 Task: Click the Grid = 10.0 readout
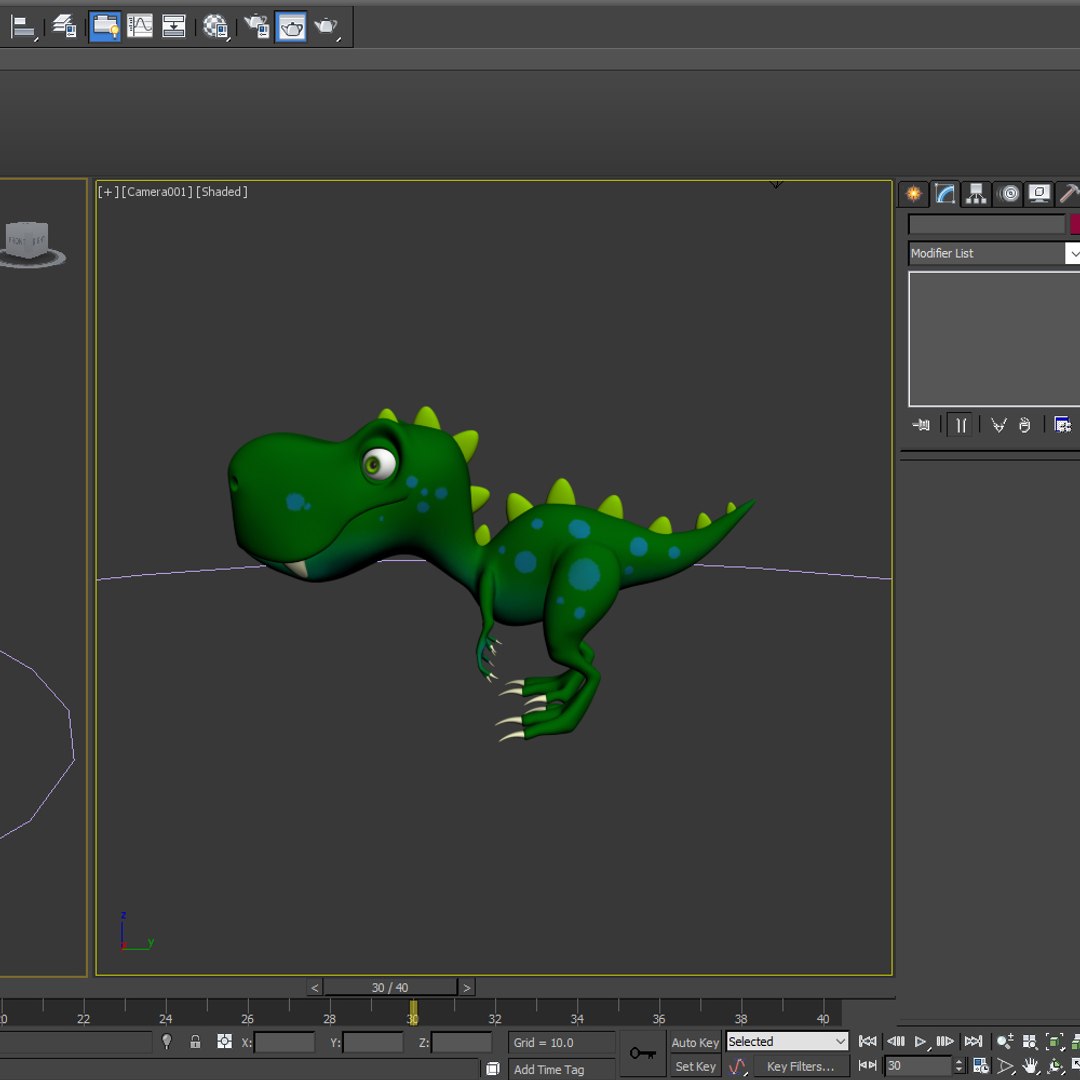click(x=562, y=1042)
